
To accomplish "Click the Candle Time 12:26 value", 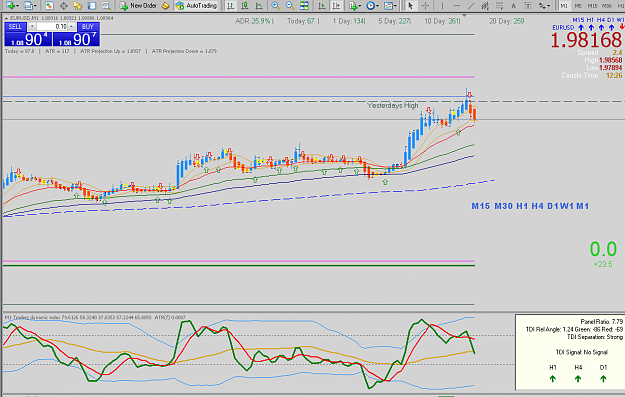I will click(614, 75).
